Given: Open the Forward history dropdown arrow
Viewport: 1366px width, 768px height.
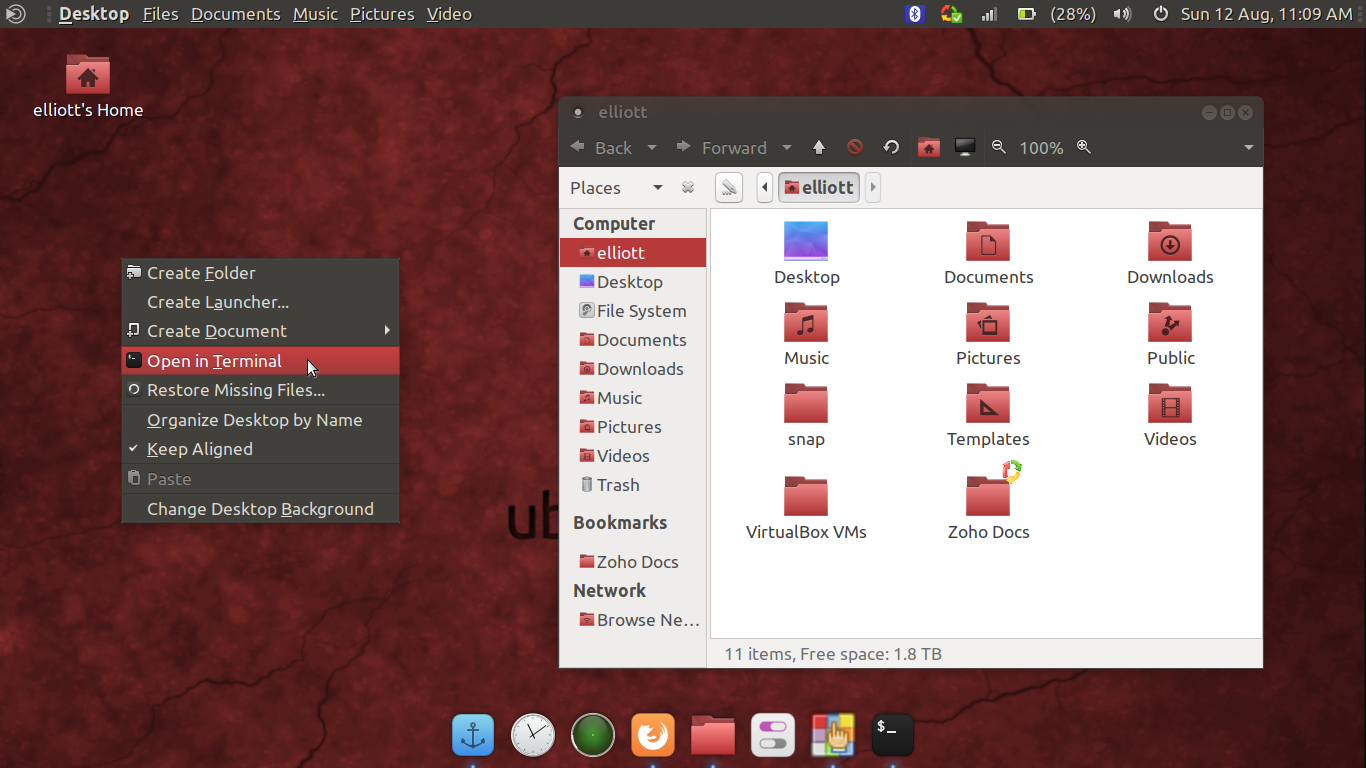Looking at the screenshot, I should click(787, 147).
